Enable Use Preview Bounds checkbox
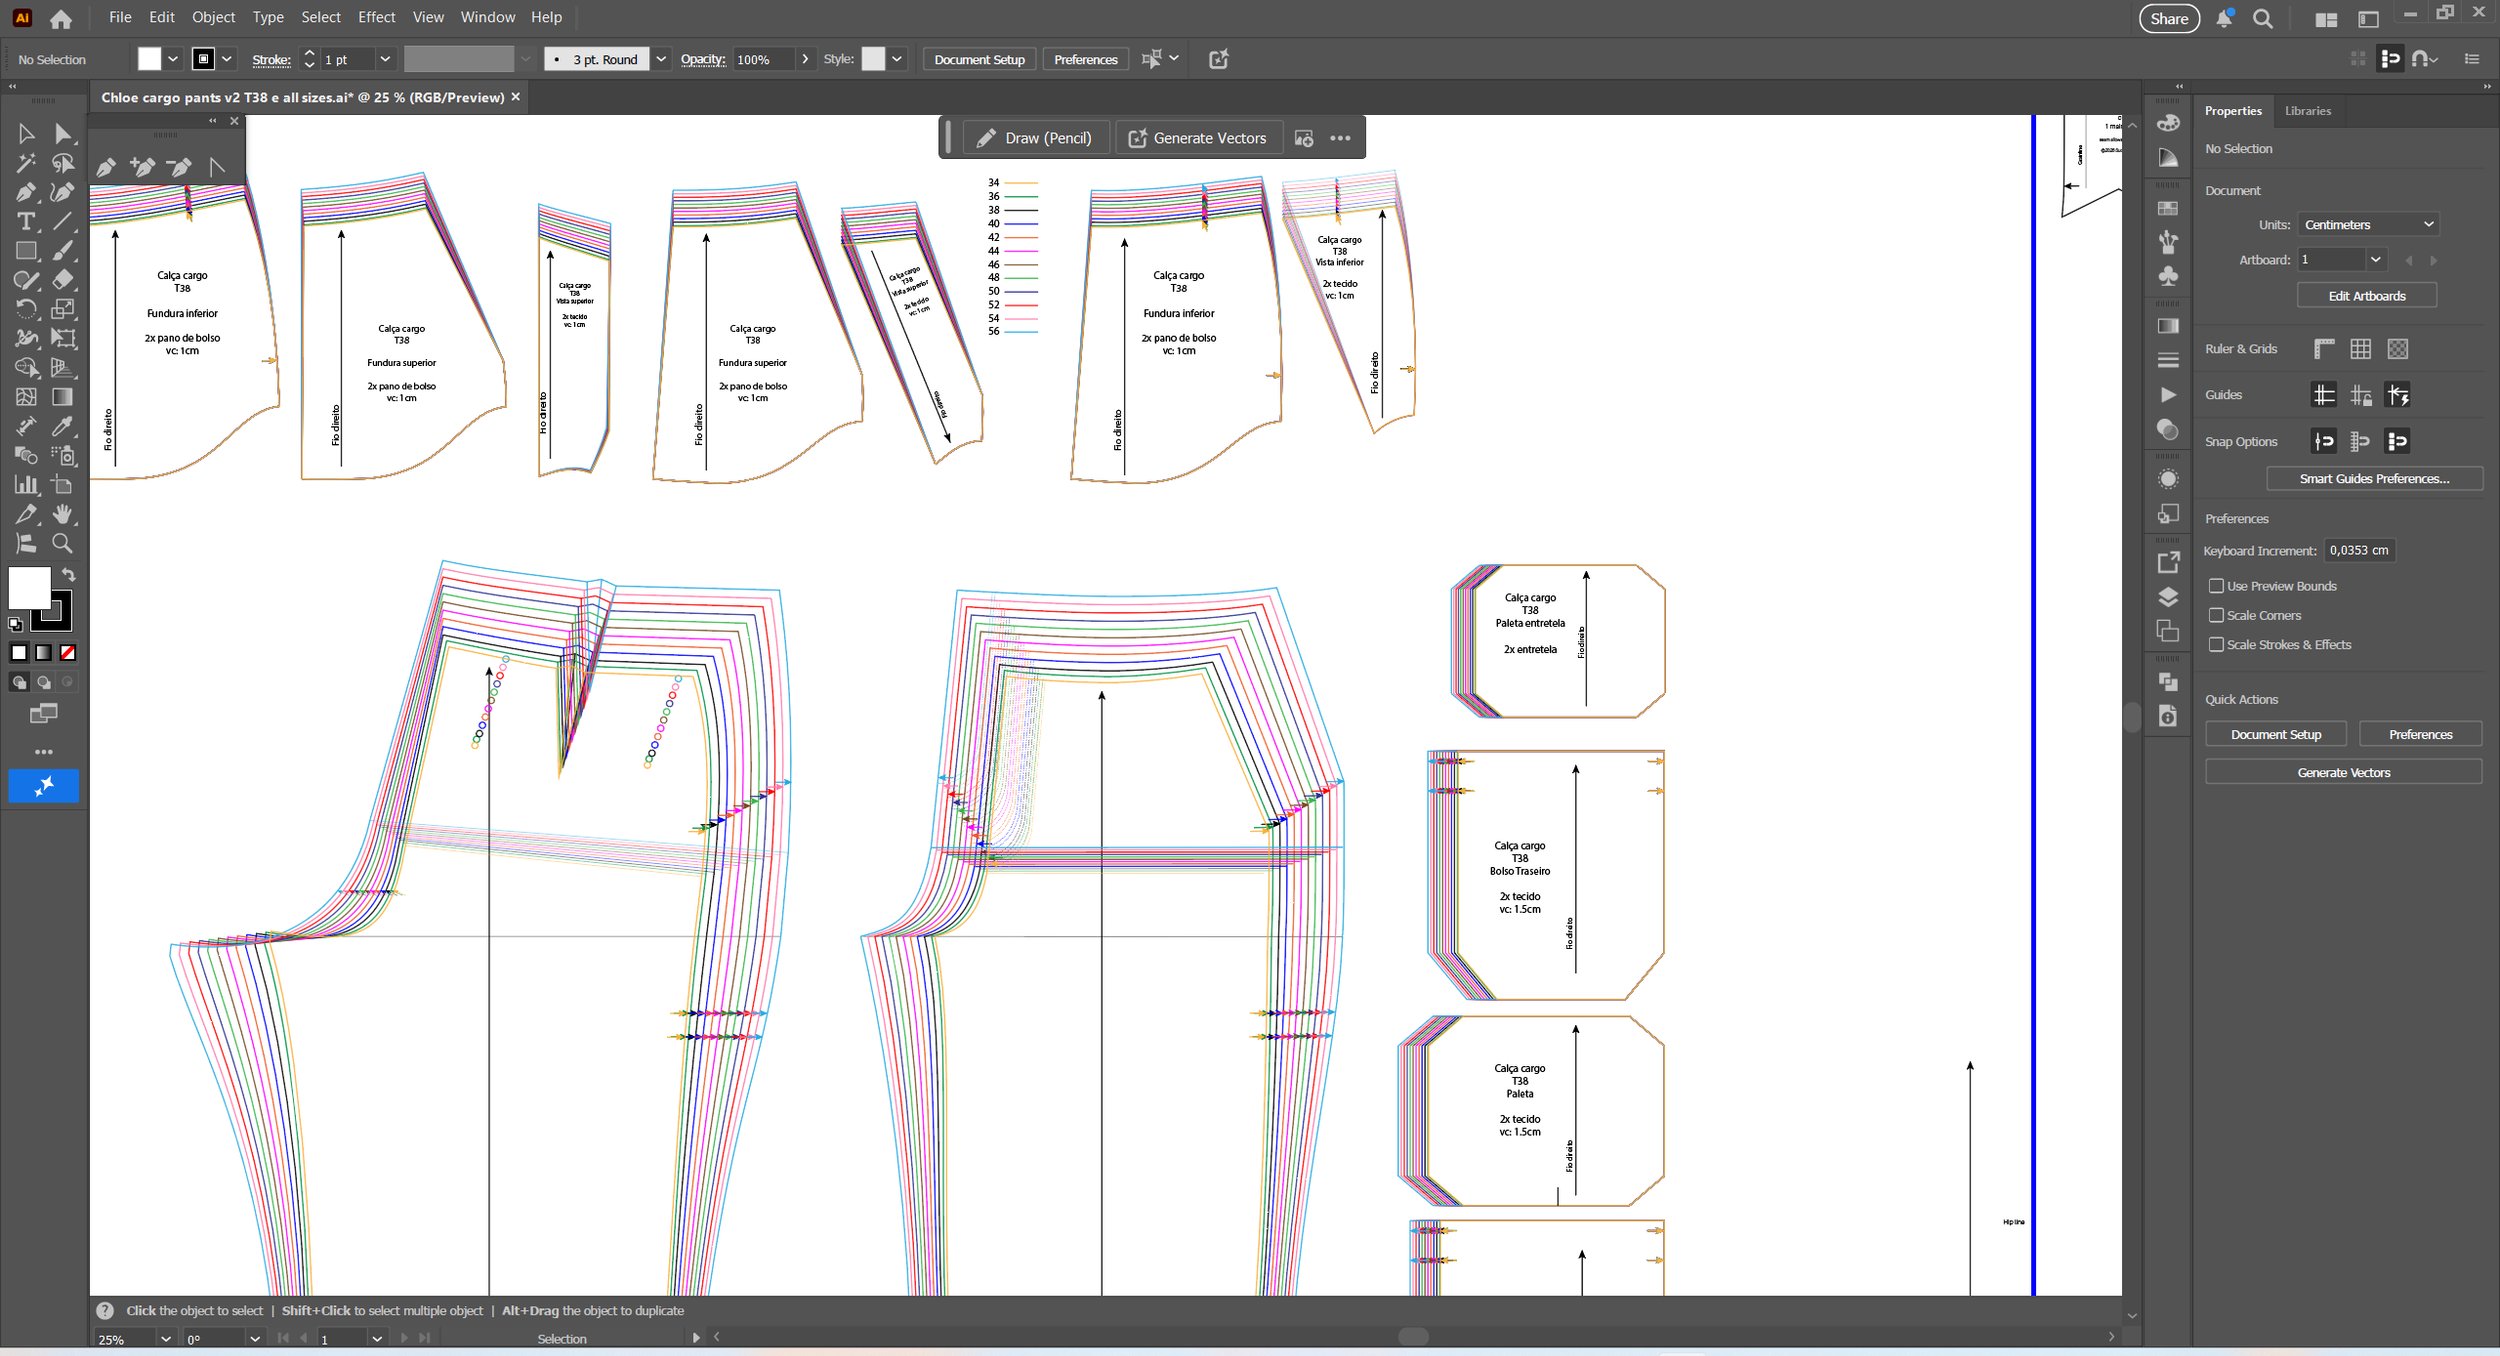Viewport: 2500px width, 1356px height. click(x=2216, y=586)
